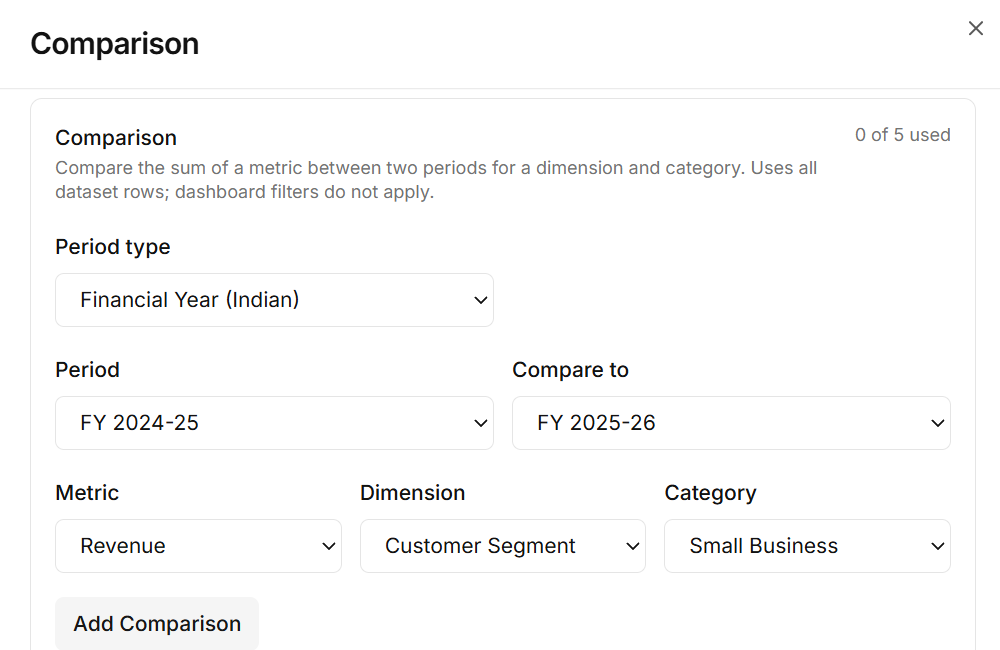Click the '0 of 5 used' counter text

[x=902, y=135]
